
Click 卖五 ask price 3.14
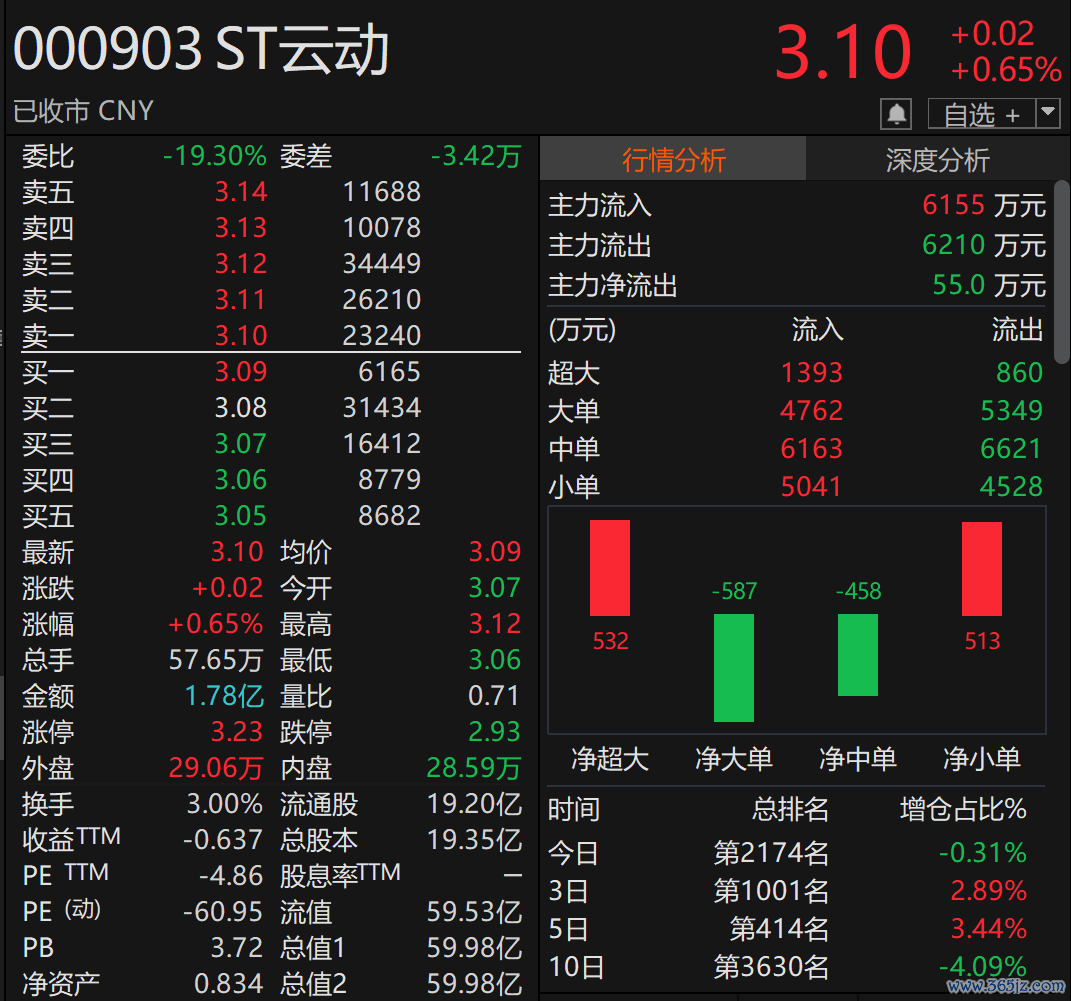coord(241,192)
